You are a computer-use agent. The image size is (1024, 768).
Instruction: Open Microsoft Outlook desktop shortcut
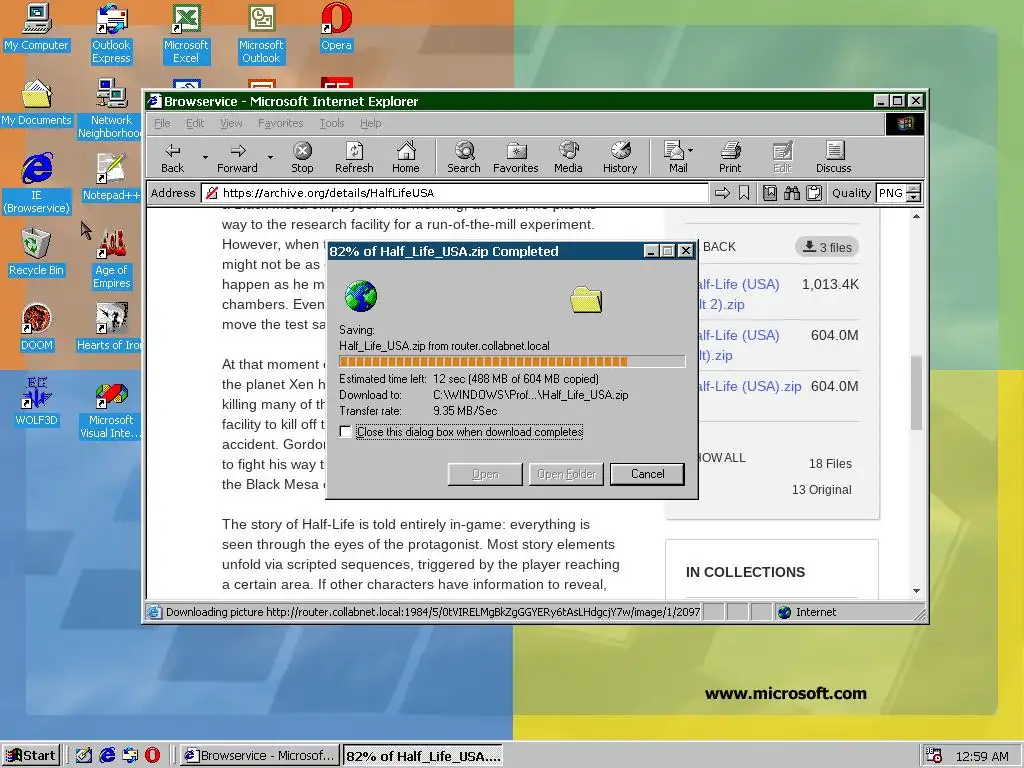[261, 34]
